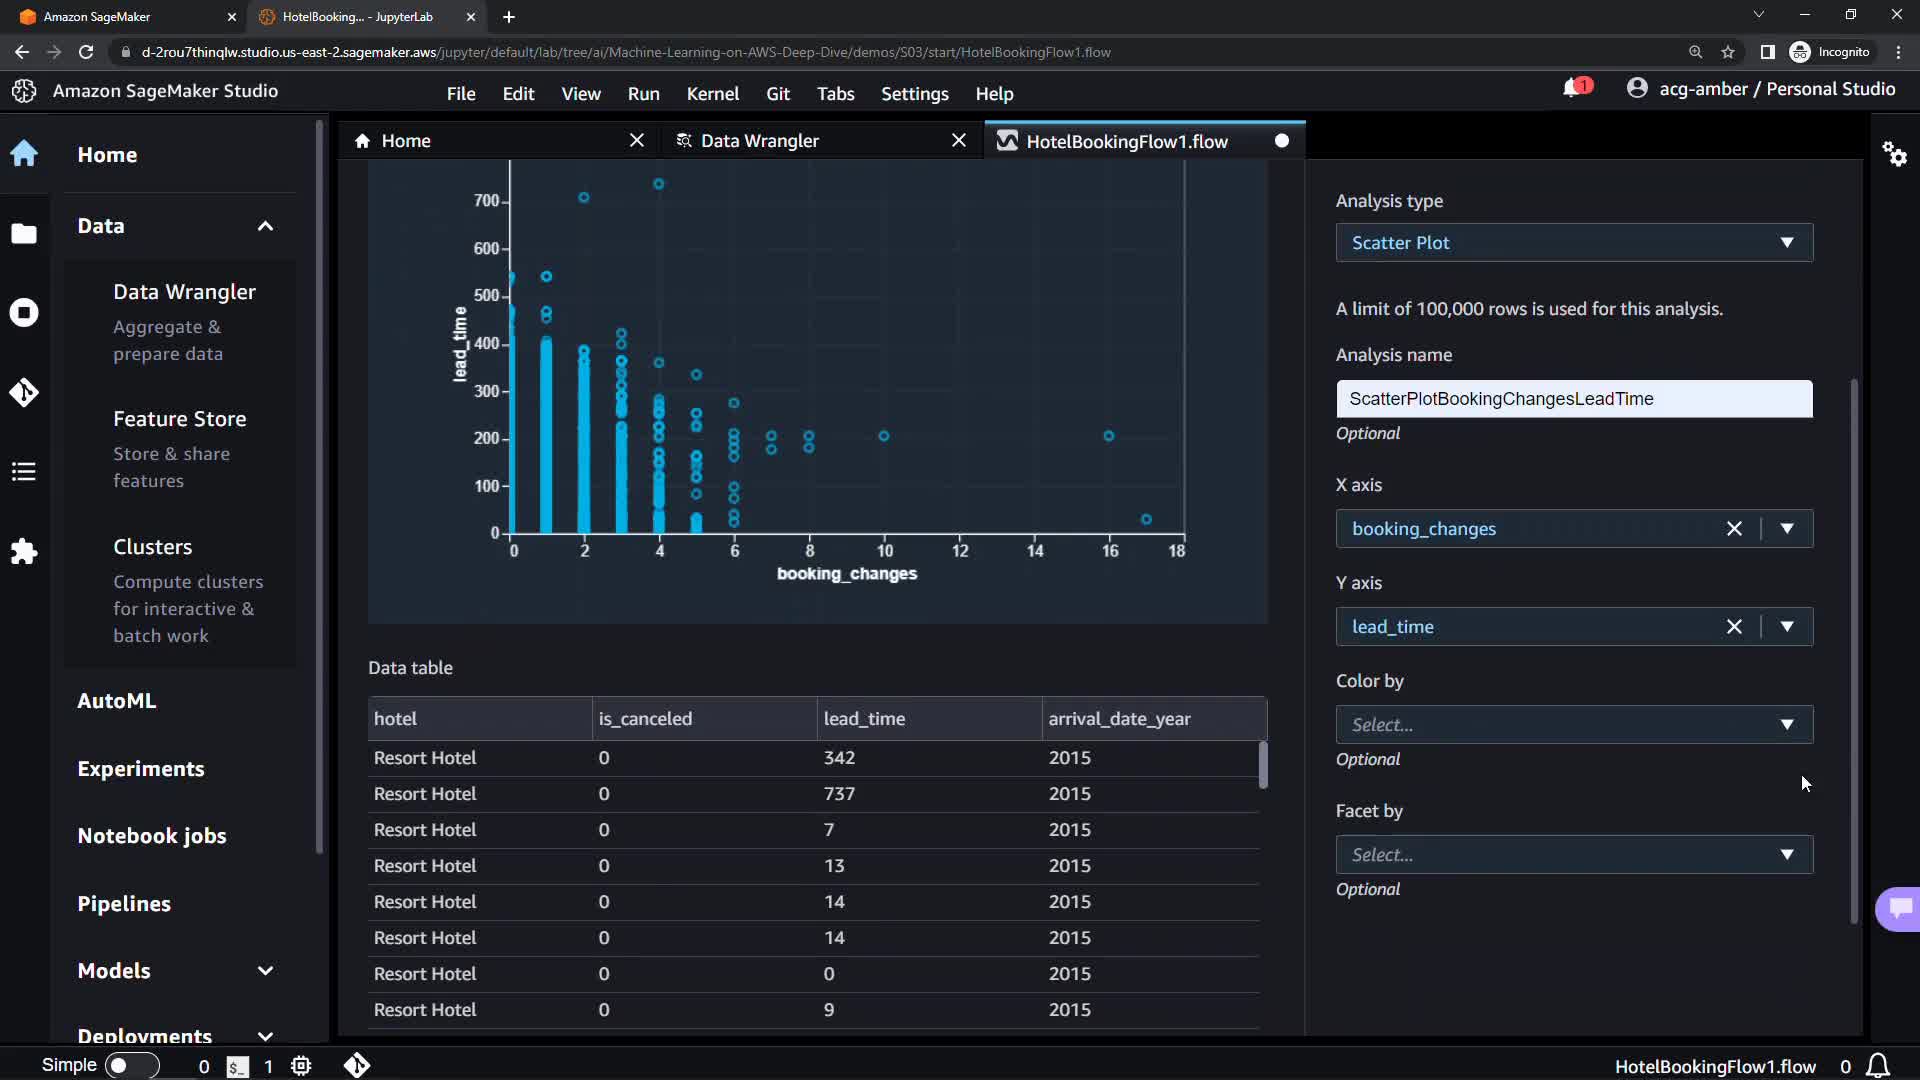Open the Experiments link in sidebar
This screenshot has width=1920, height=1080.
tap(141, 769)
